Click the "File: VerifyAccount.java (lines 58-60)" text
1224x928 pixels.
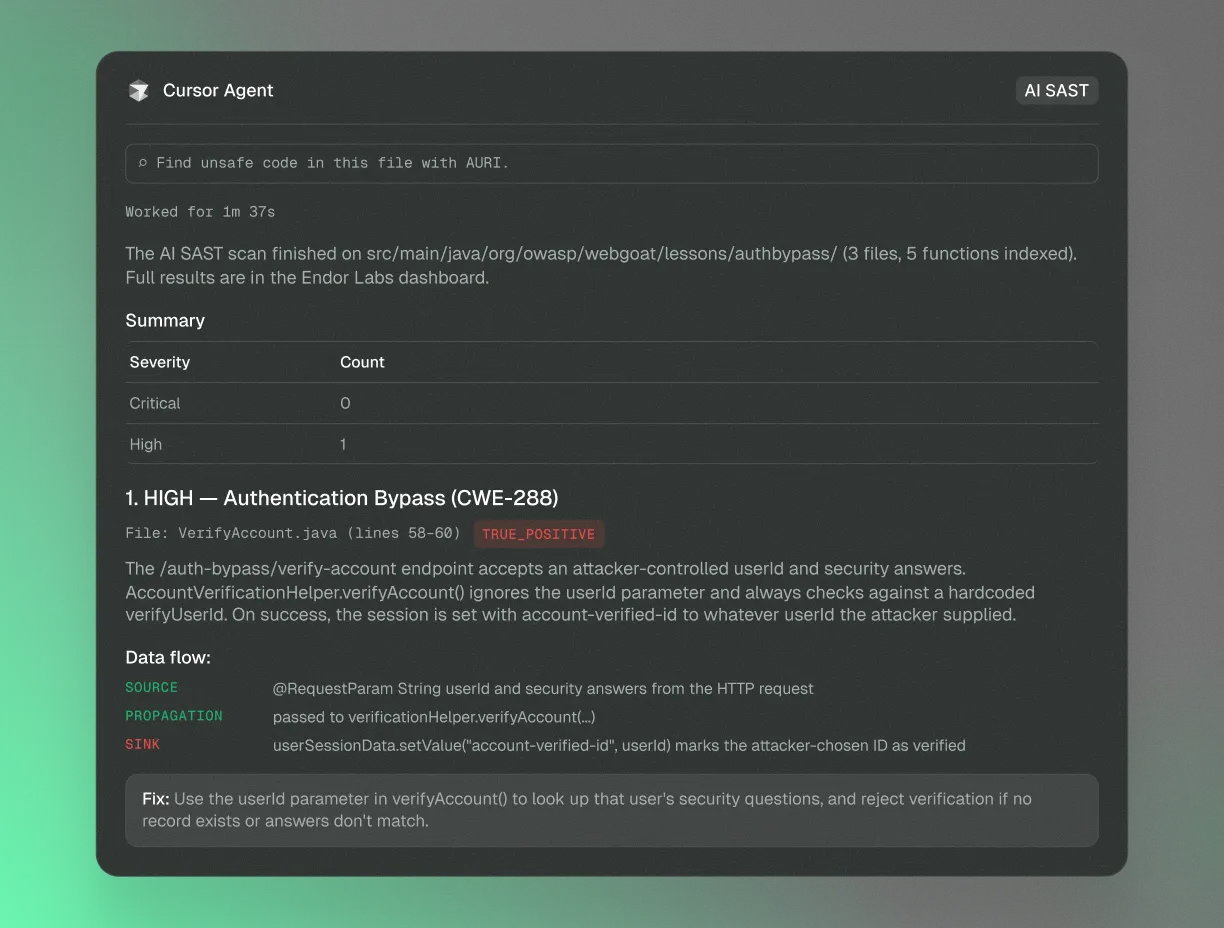coord(293,534)
